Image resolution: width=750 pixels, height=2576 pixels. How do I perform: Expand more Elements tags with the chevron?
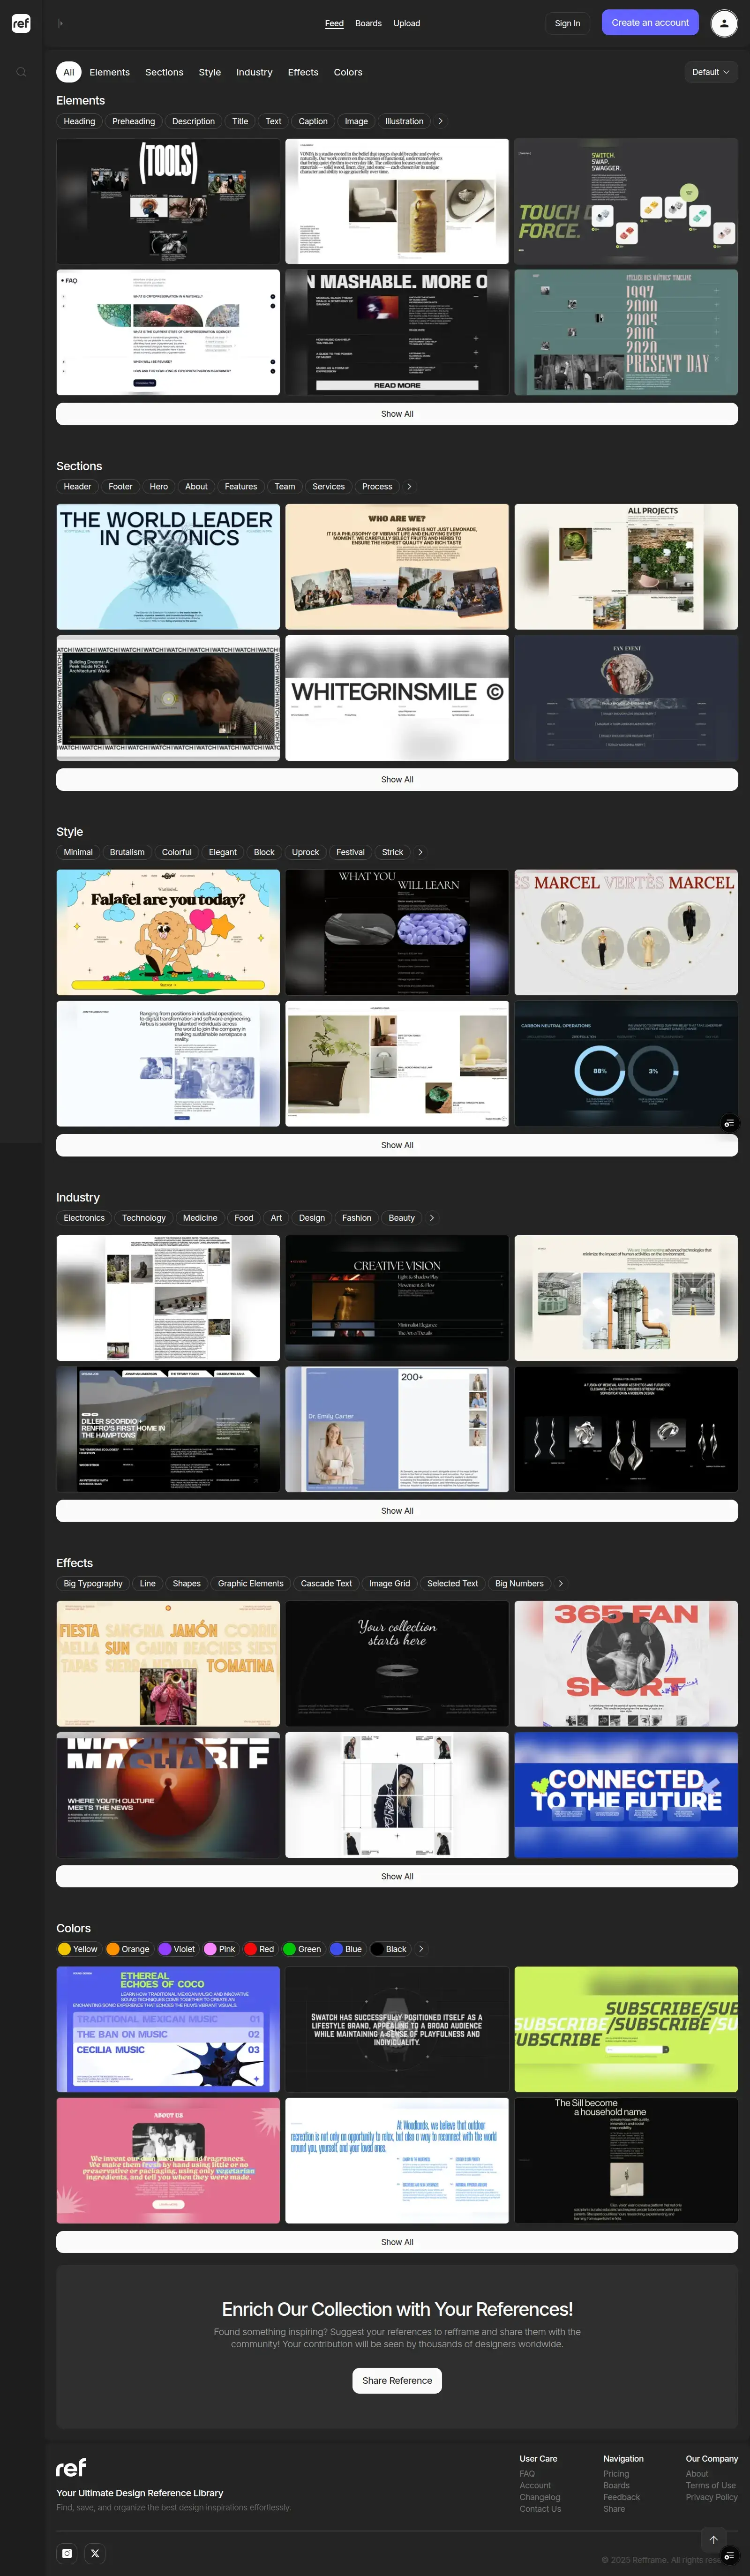click(x=440, y=121)
